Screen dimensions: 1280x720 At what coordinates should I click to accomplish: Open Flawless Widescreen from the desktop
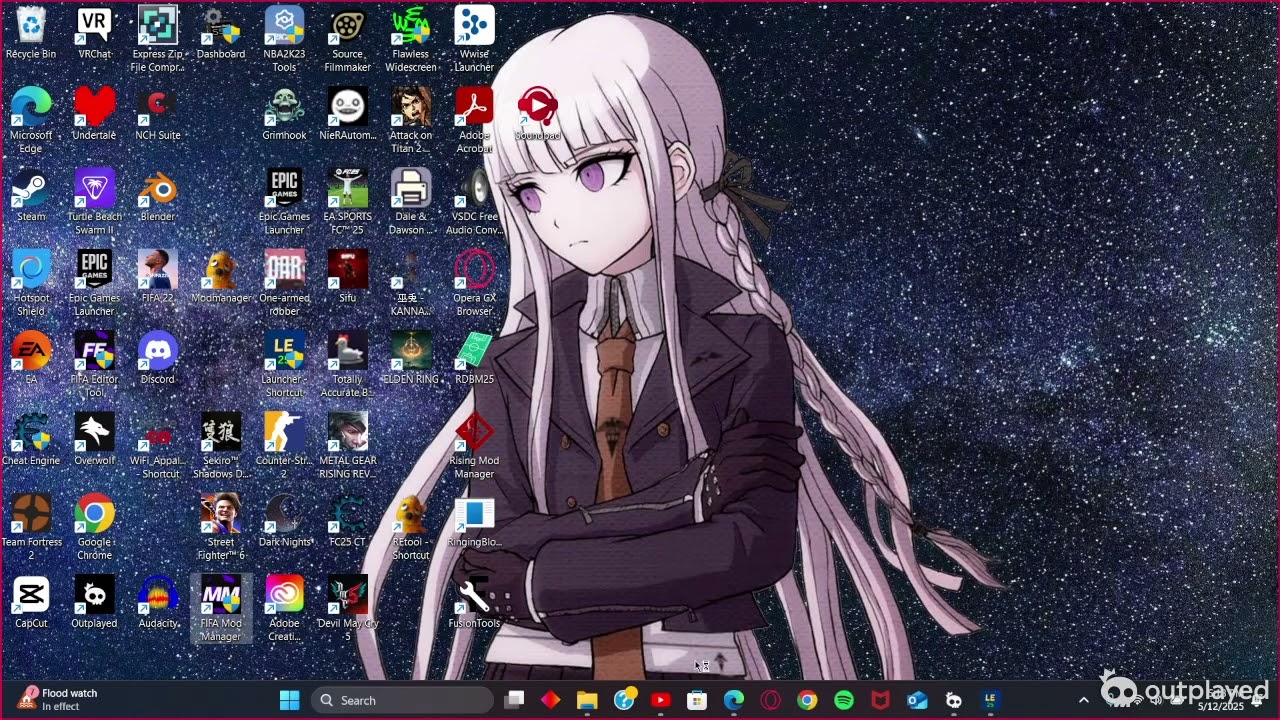[x=411, y=40]
